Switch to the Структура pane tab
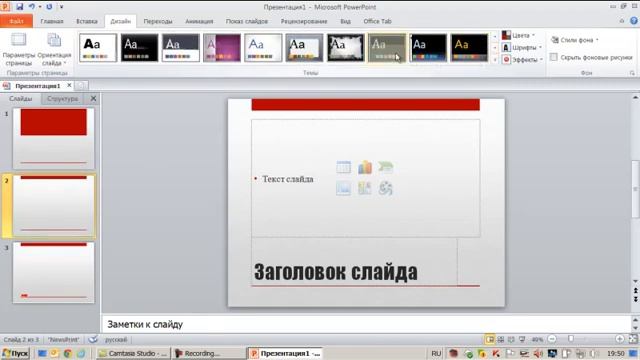 coord(62,99)
